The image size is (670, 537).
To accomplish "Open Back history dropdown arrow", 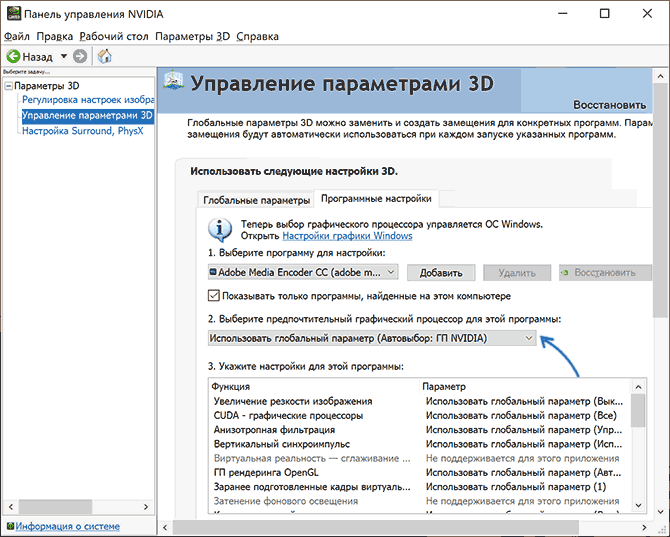I will point(64,56).
